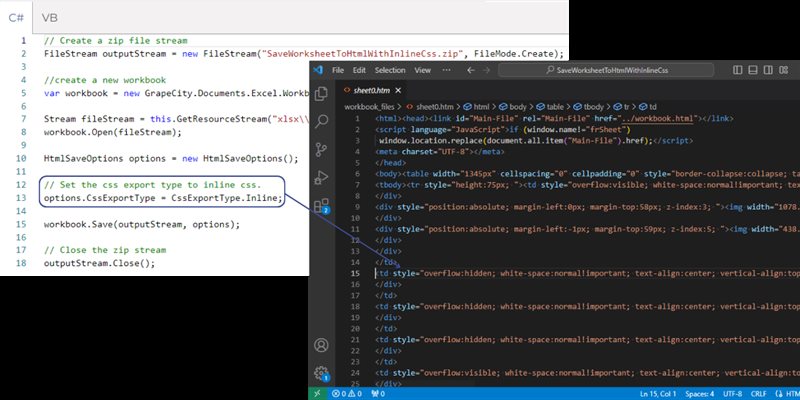Viewport: 800px width, 400px height.
Task: Click td element in the breadcrumb
Action: [x=648, y=107]
